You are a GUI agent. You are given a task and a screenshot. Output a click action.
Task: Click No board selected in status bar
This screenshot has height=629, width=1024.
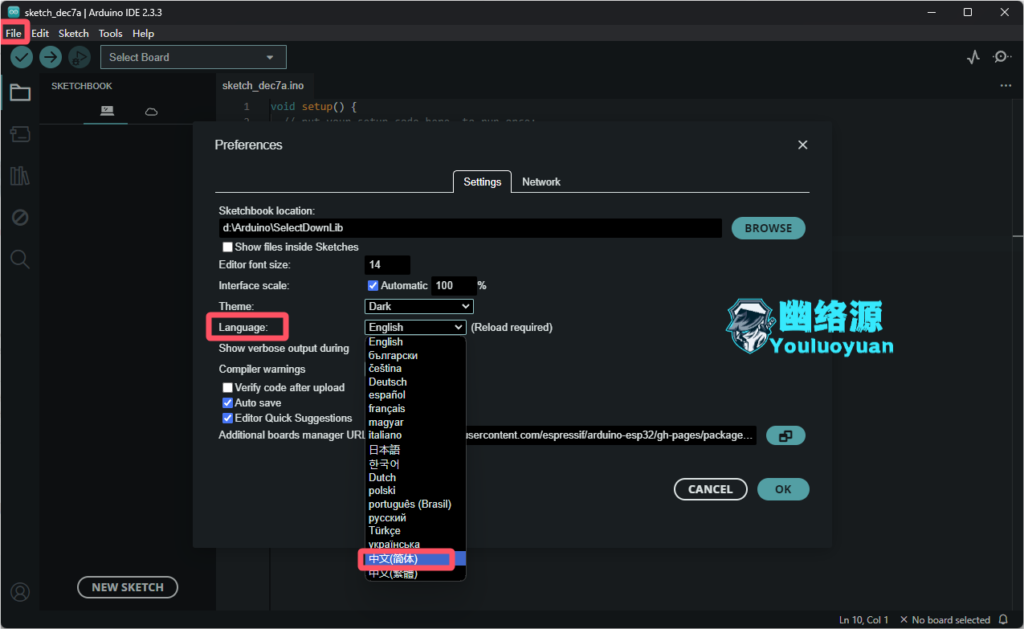point(944,620)
